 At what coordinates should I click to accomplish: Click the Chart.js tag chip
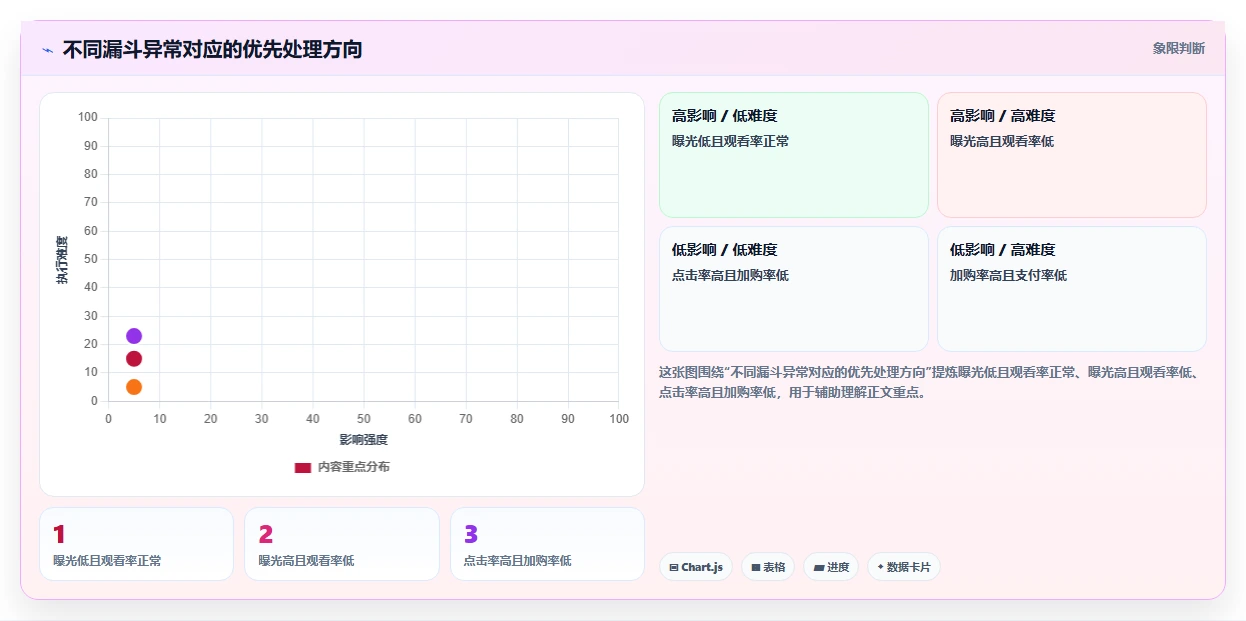[695, 567]
